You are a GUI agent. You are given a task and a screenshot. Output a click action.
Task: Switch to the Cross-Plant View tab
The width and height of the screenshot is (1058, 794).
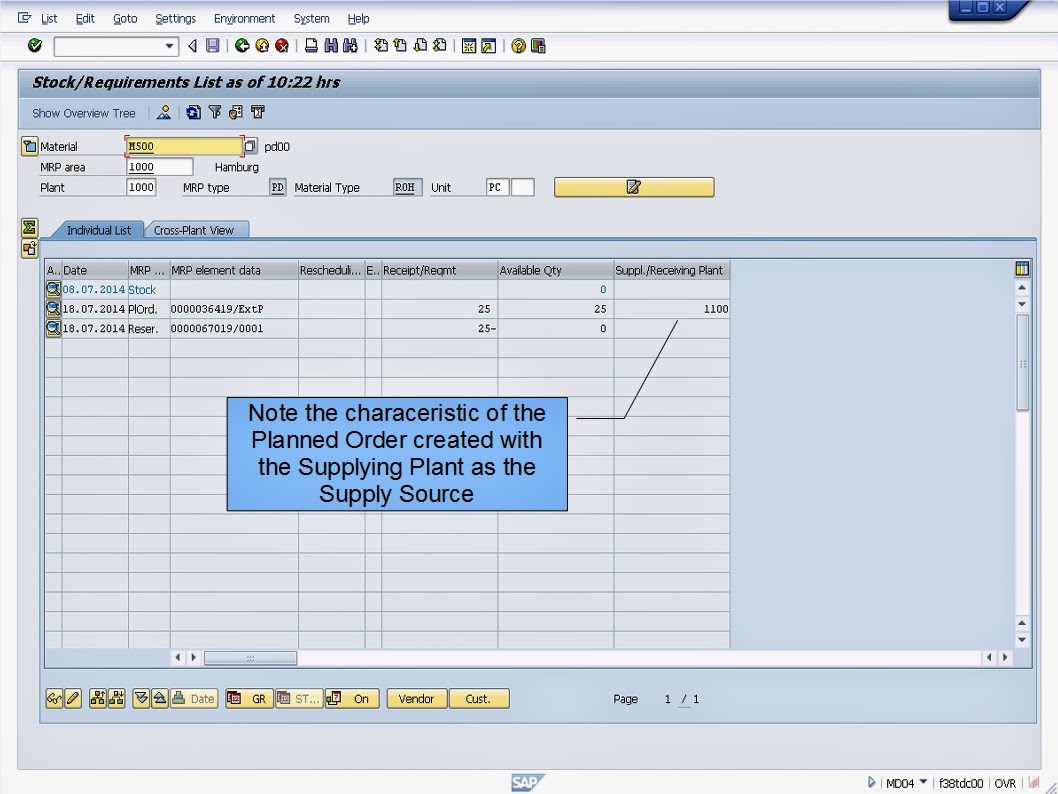pos(197,229)
